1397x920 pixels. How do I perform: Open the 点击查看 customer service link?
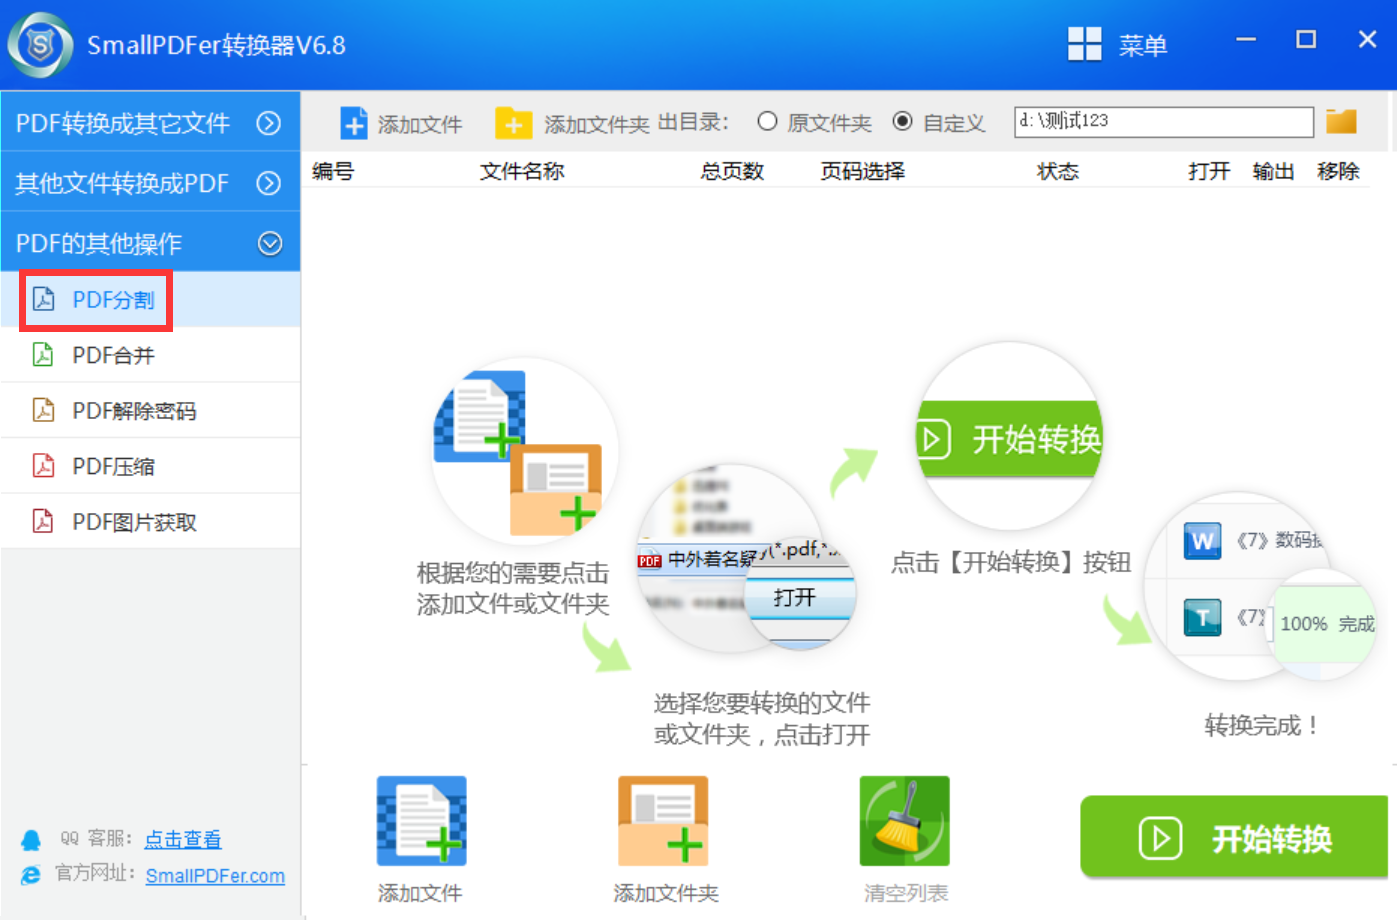click(183, 839)
